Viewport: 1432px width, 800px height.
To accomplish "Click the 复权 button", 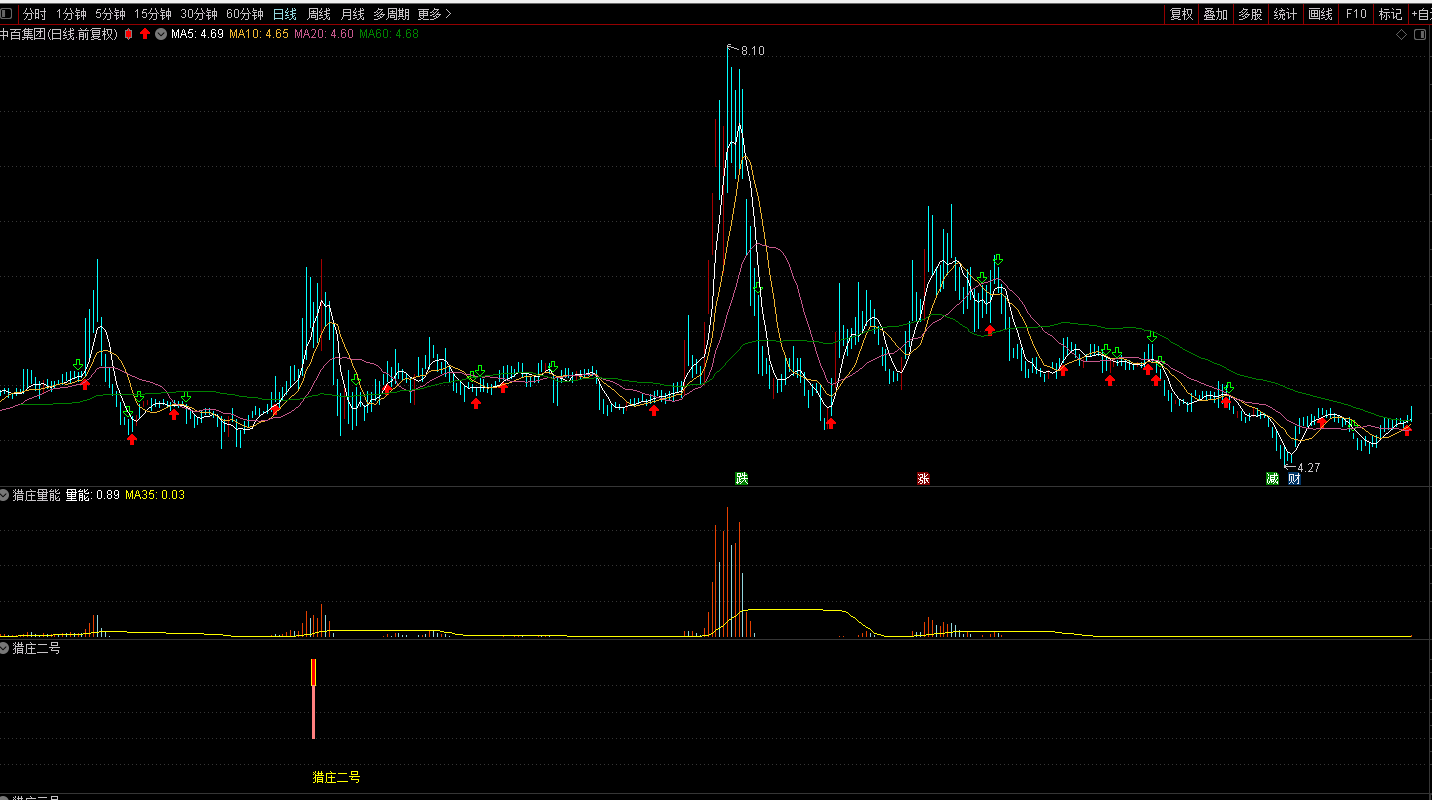I will pyautogui.click(x=1182, y=14).
